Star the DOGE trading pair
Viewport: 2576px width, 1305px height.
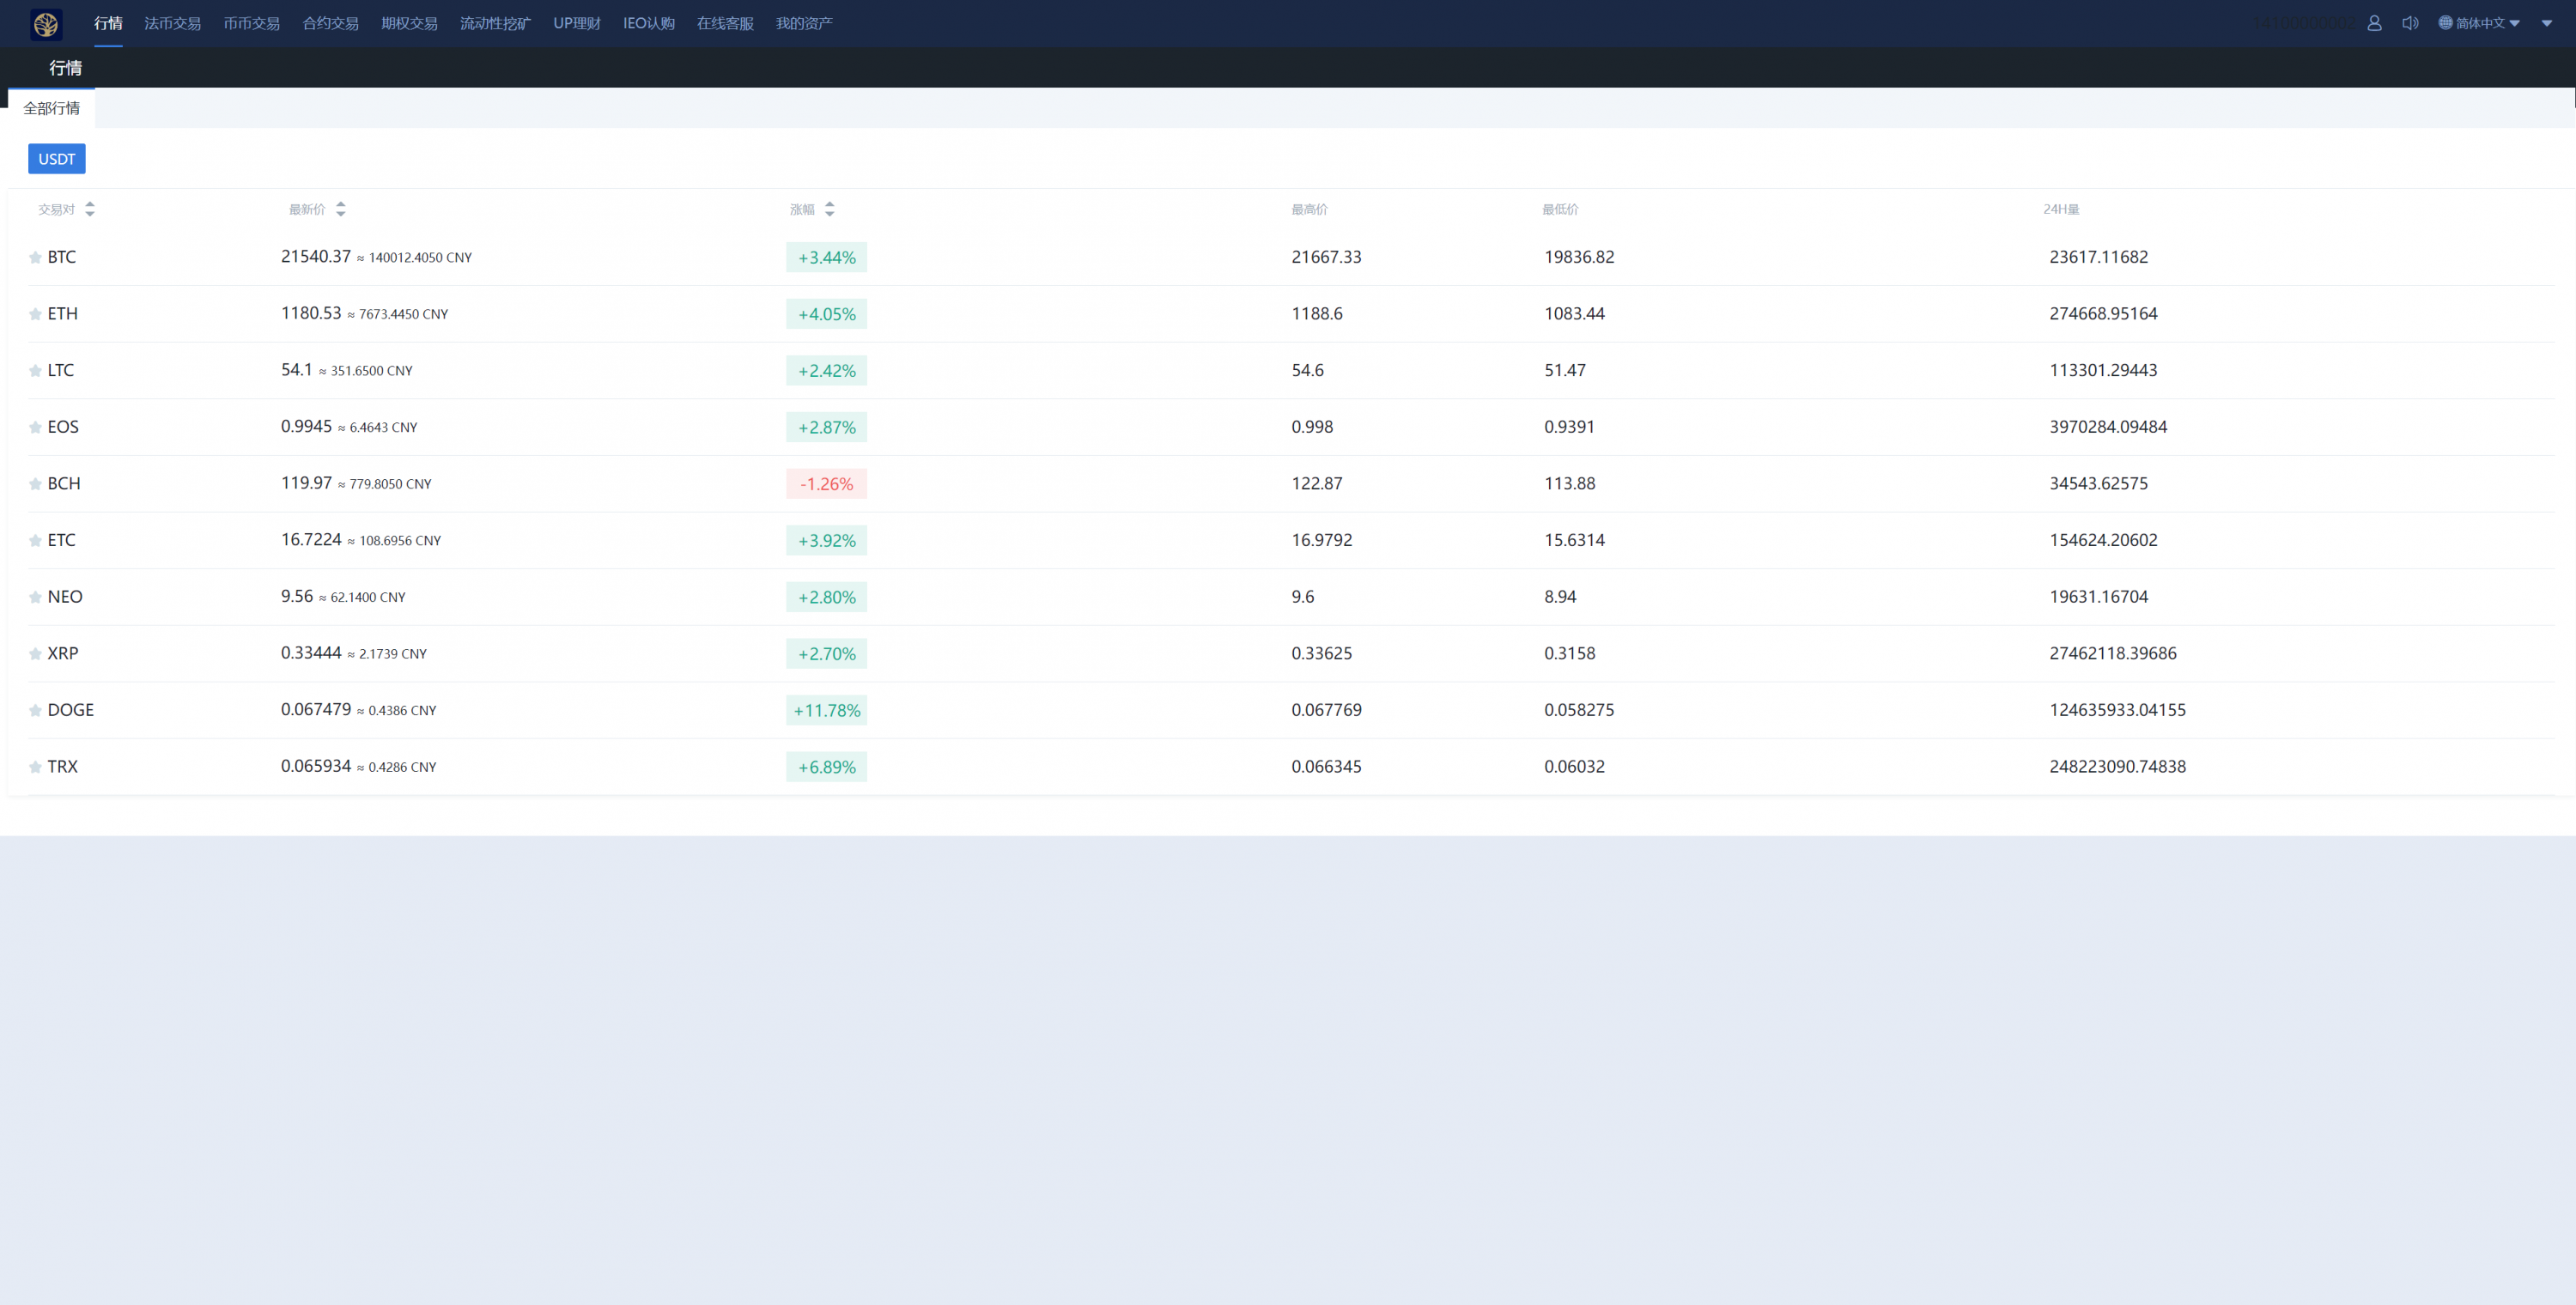click(x=35, y=711)
